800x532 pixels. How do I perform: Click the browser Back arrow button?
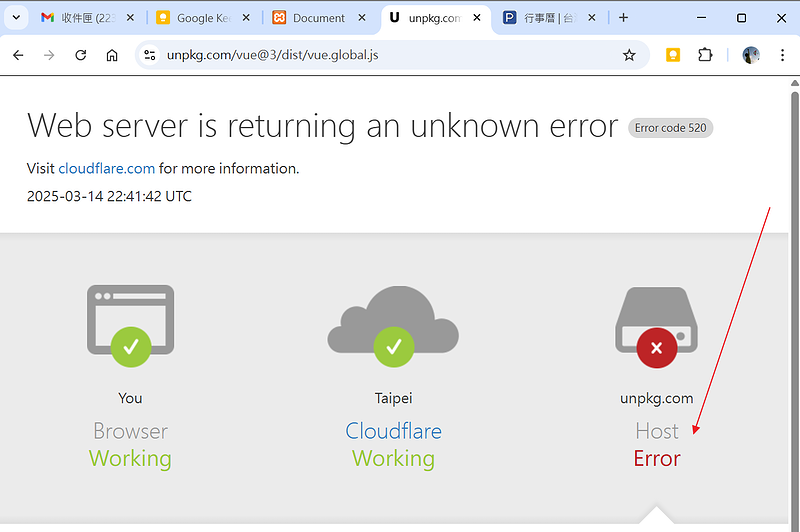[18, 56]
